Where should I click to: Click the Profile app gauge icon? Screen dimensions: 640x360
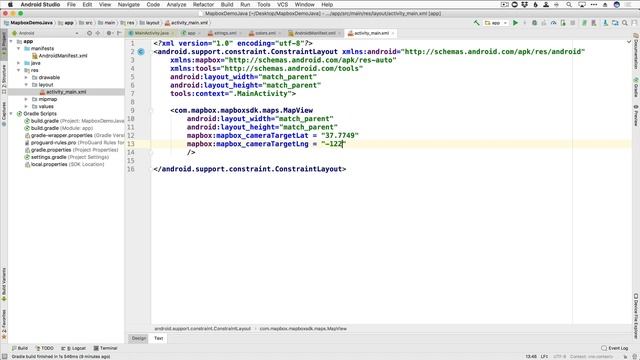pyautogui.click(x=553, y=23)
